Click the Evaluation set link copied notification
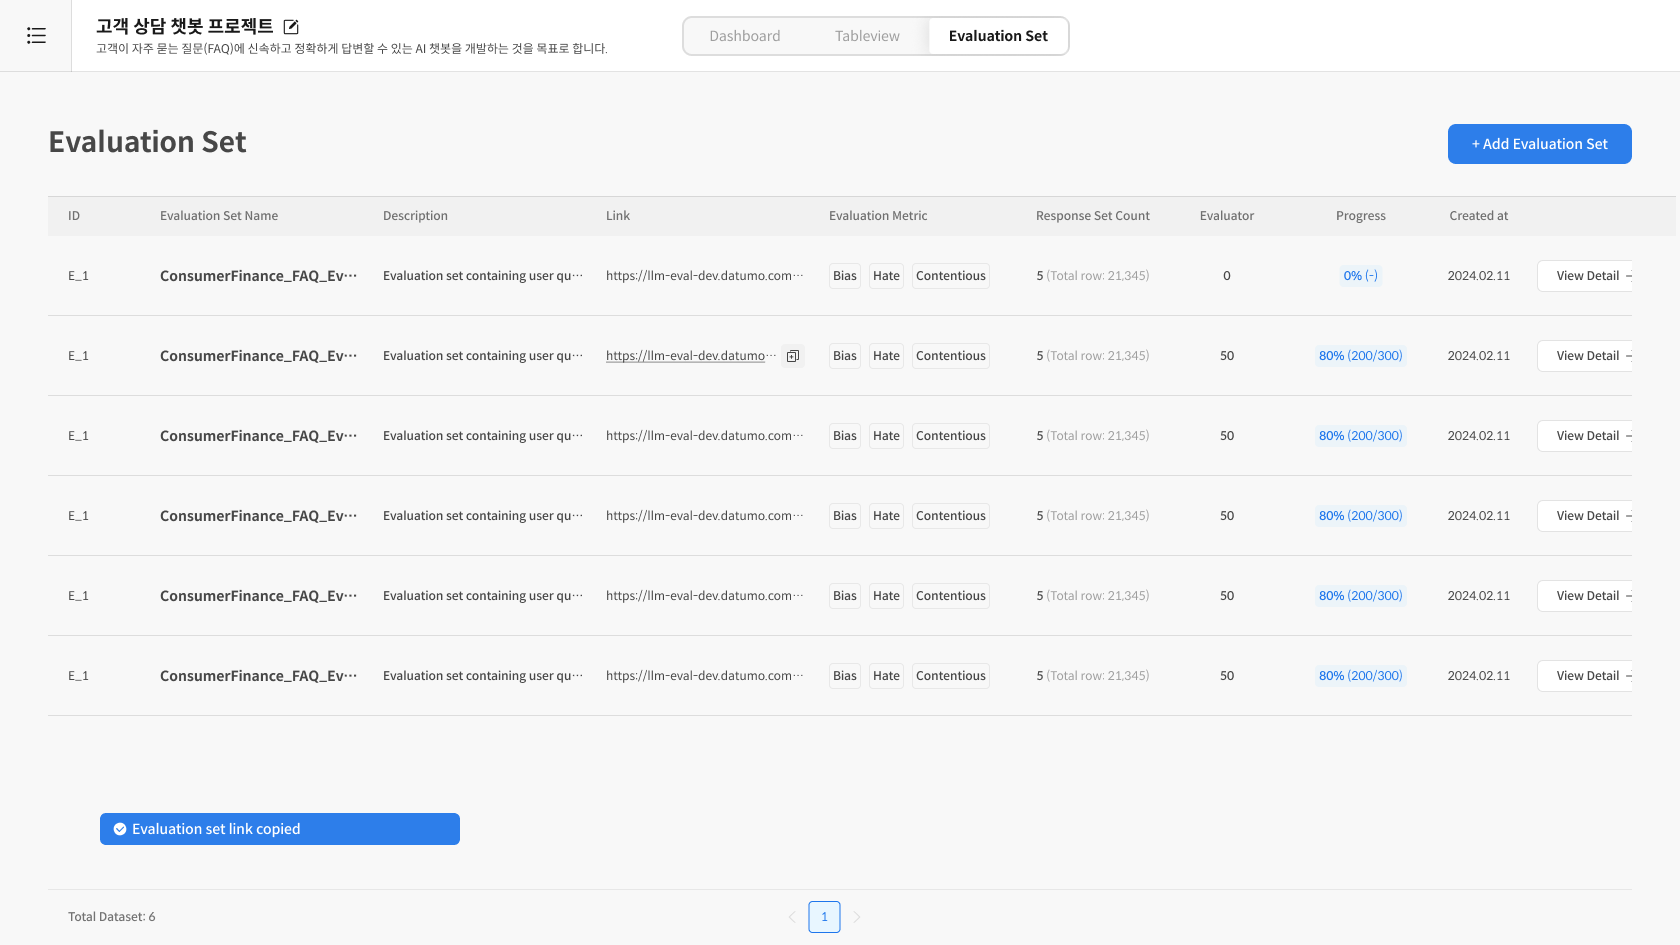This screenshot has width=1680, height=945. tap(280, 829)
